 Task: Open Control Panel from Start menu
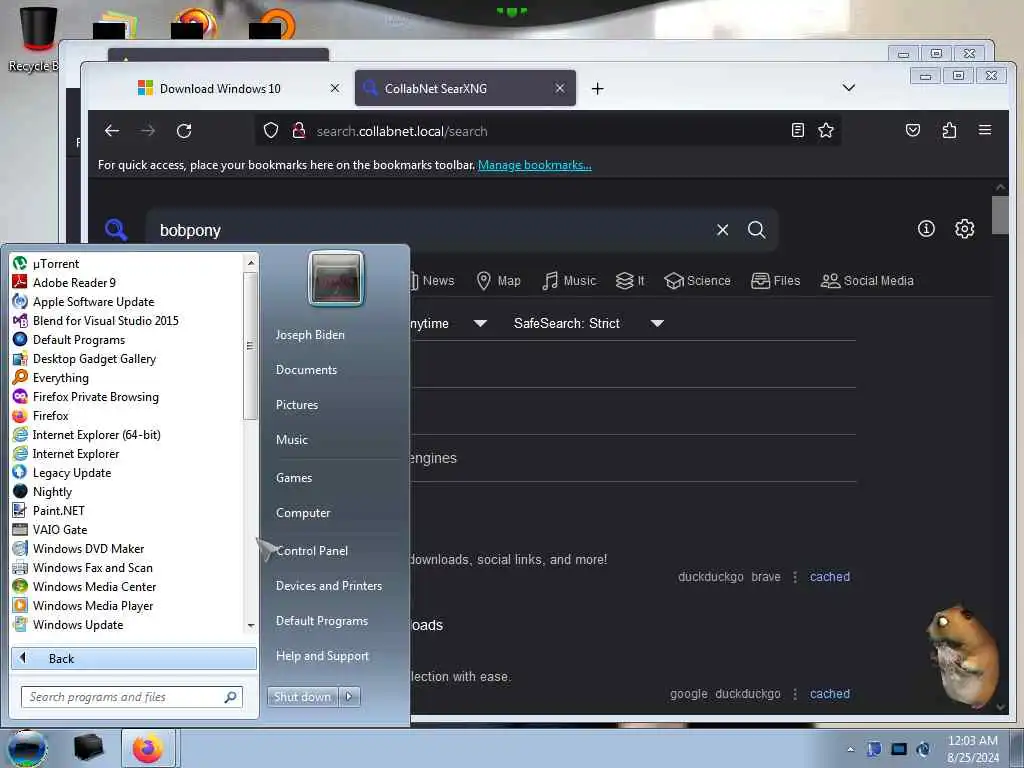[x=312, y=551]
